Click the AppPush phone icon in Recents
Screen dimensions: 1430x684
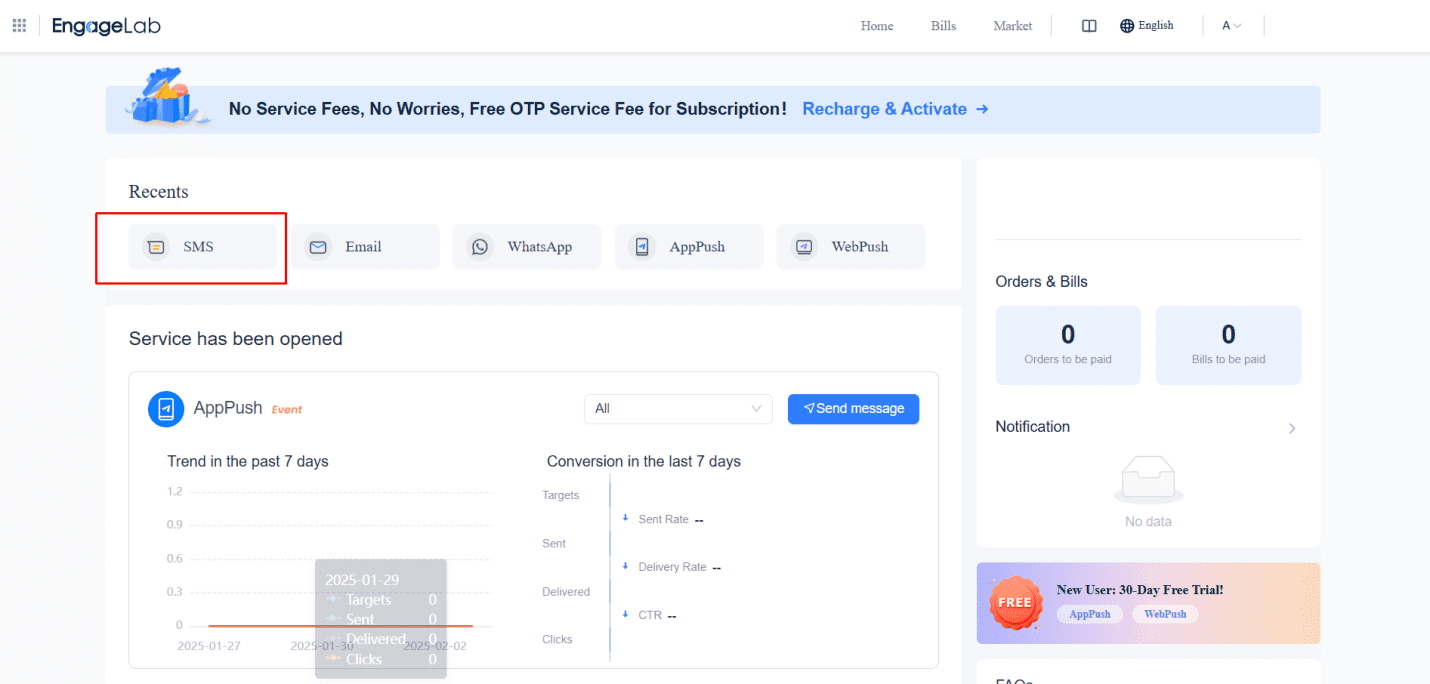642,247
